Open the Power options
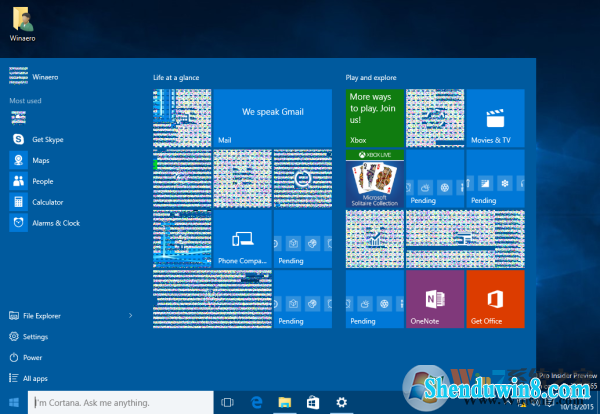The image size is (600, 414). (x=25, y=357)
